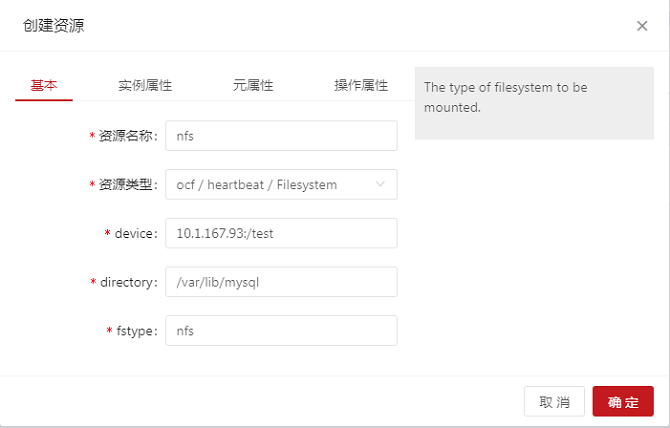Viewport: 670px width, 428px height.
Task: Click the fstype field label
Action: tap(135, 331)
